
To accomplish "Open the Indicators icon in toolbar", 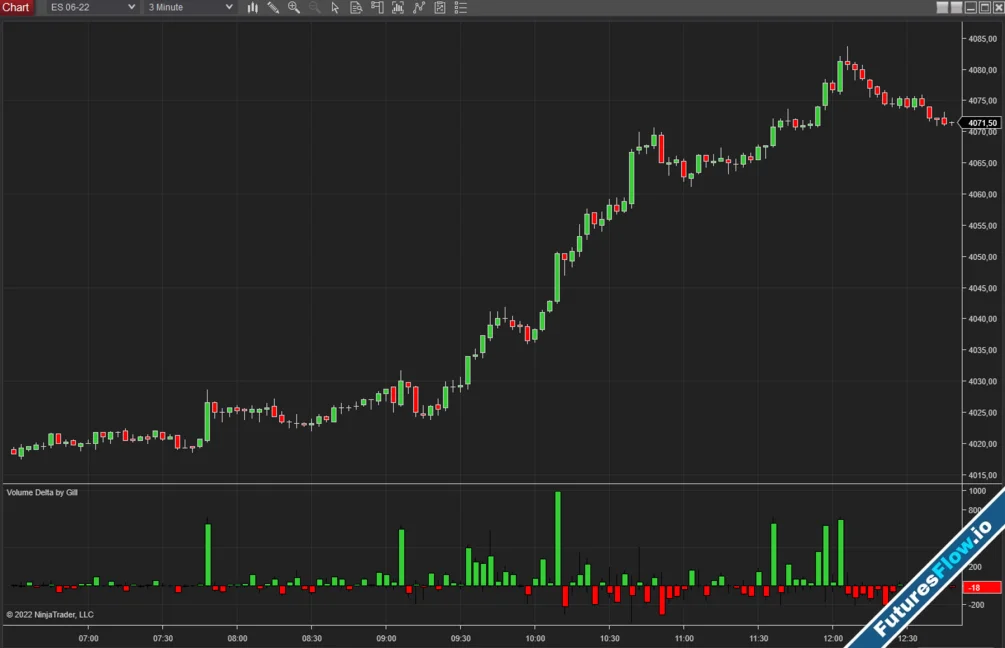I will point(398,7).
